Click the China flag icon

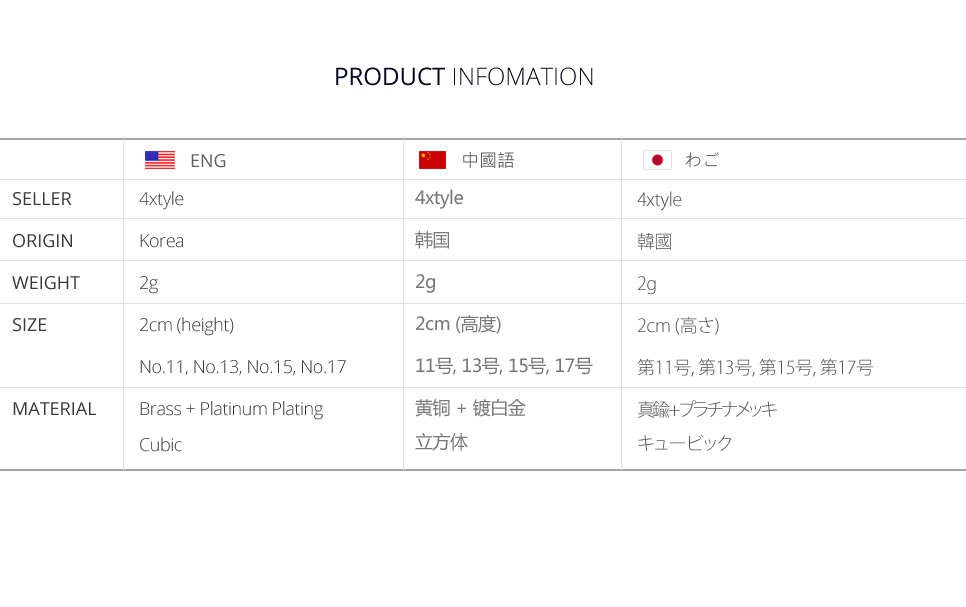tap(432, 160)
